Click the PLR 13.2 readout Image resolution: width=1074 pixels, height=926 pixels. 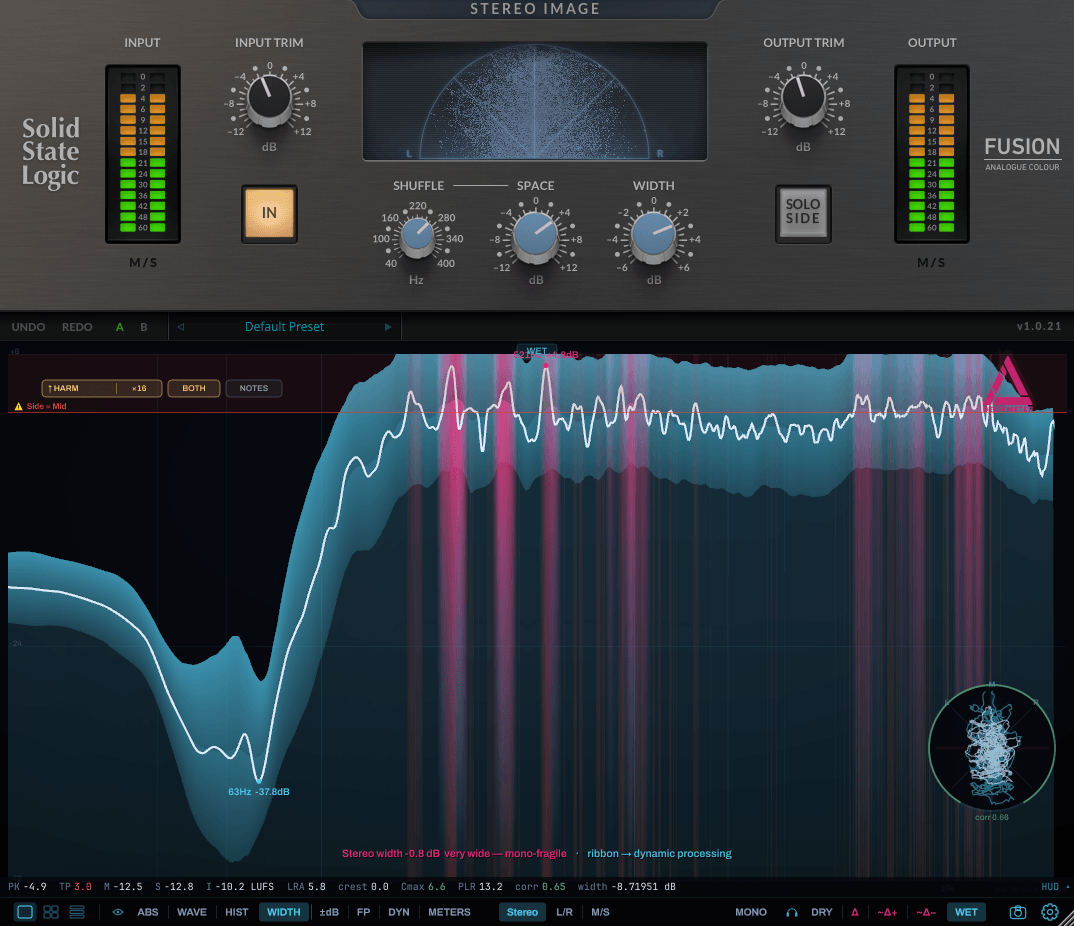pos(480,887)
